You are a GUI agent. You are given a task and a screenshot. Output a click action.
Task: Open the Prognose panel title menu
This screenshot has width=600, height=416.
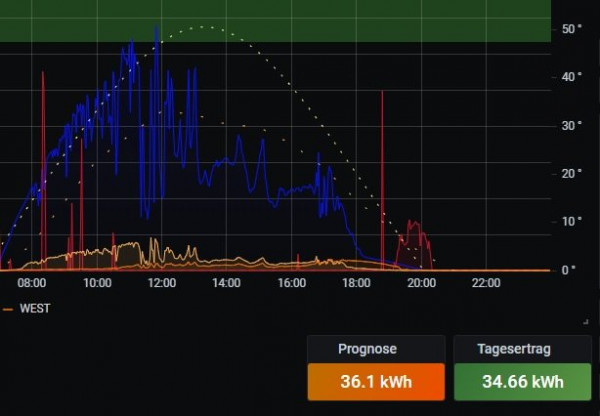pyautogui.click(x=369, y=349)
